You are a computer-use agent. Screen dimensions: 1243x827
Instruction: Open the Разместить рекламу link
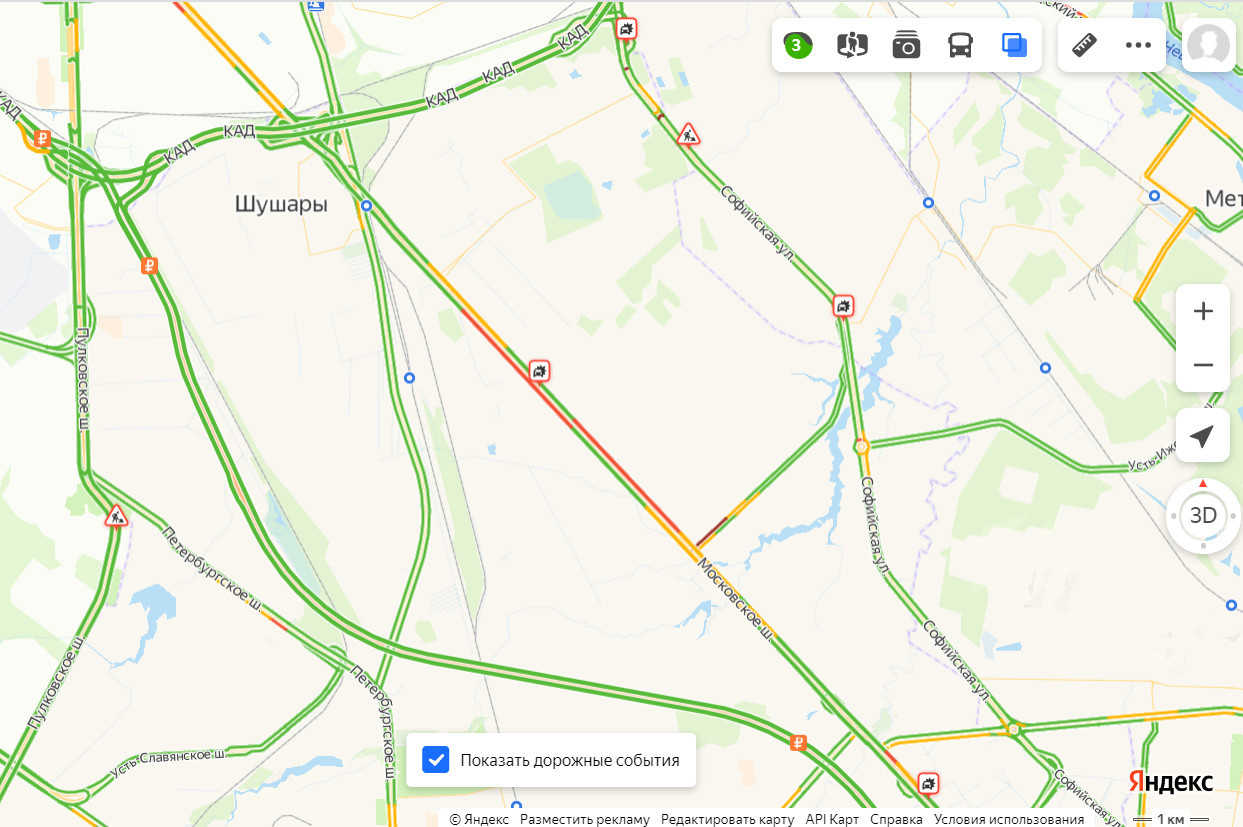(x=585, y=819)
